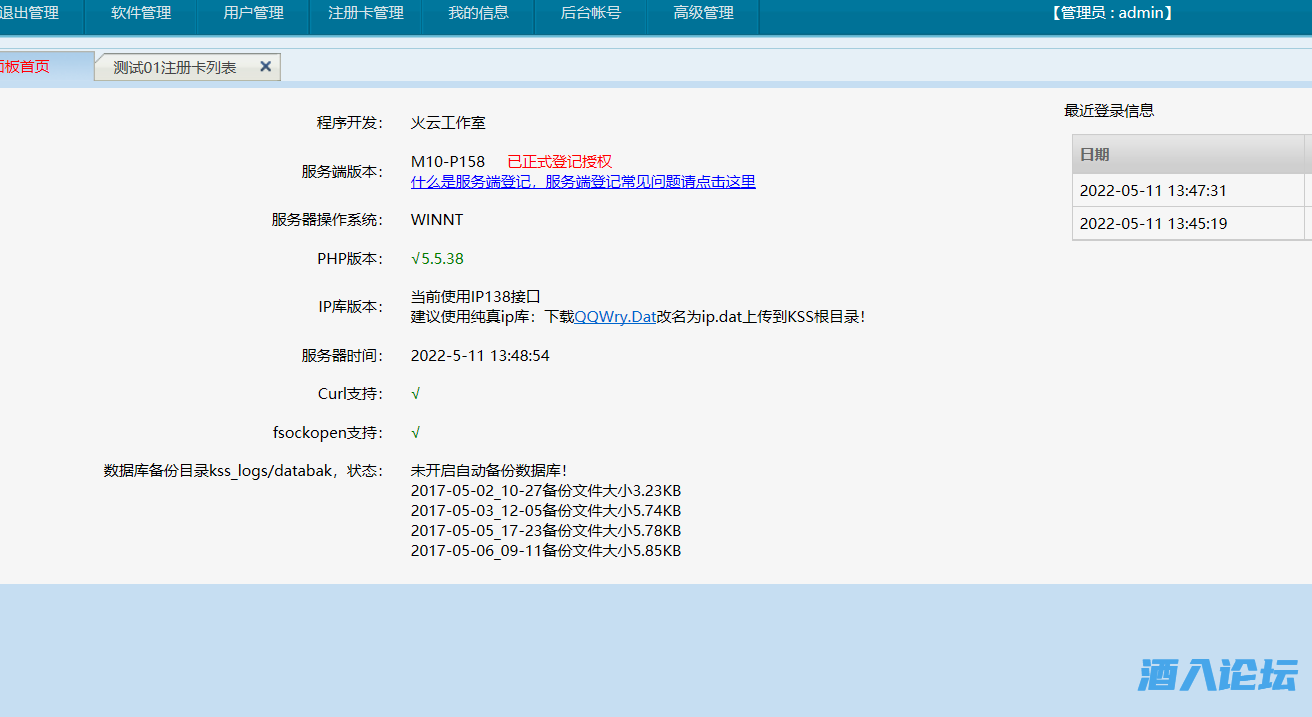Click the 退出管理 menu item
1312x717 pixels.
click(30, 13)
